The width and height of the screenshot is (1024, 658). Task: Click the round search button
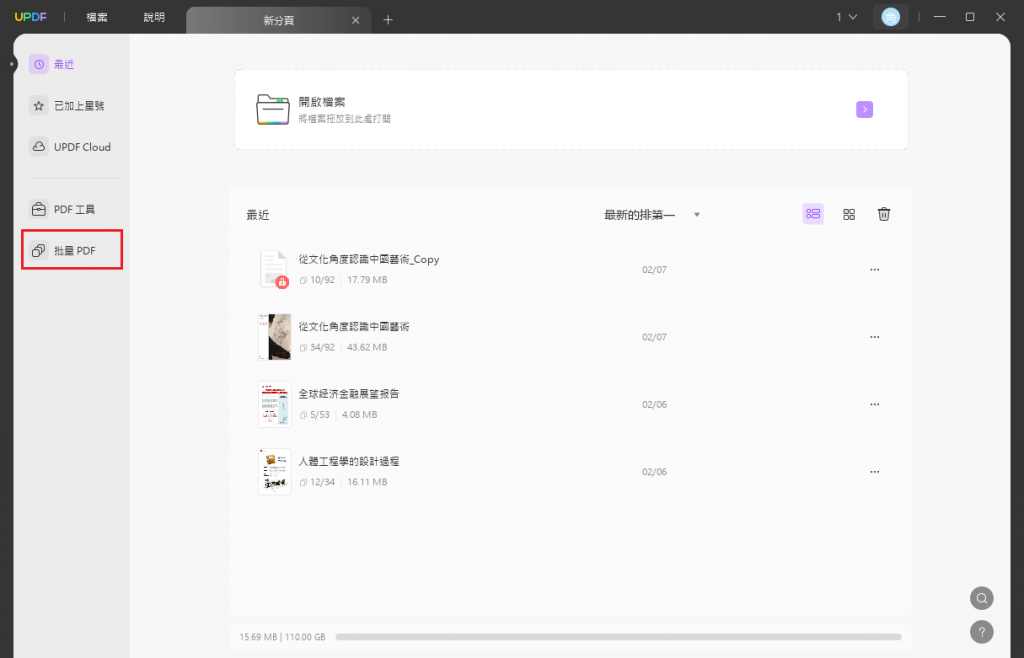click(x=982, y=598)
